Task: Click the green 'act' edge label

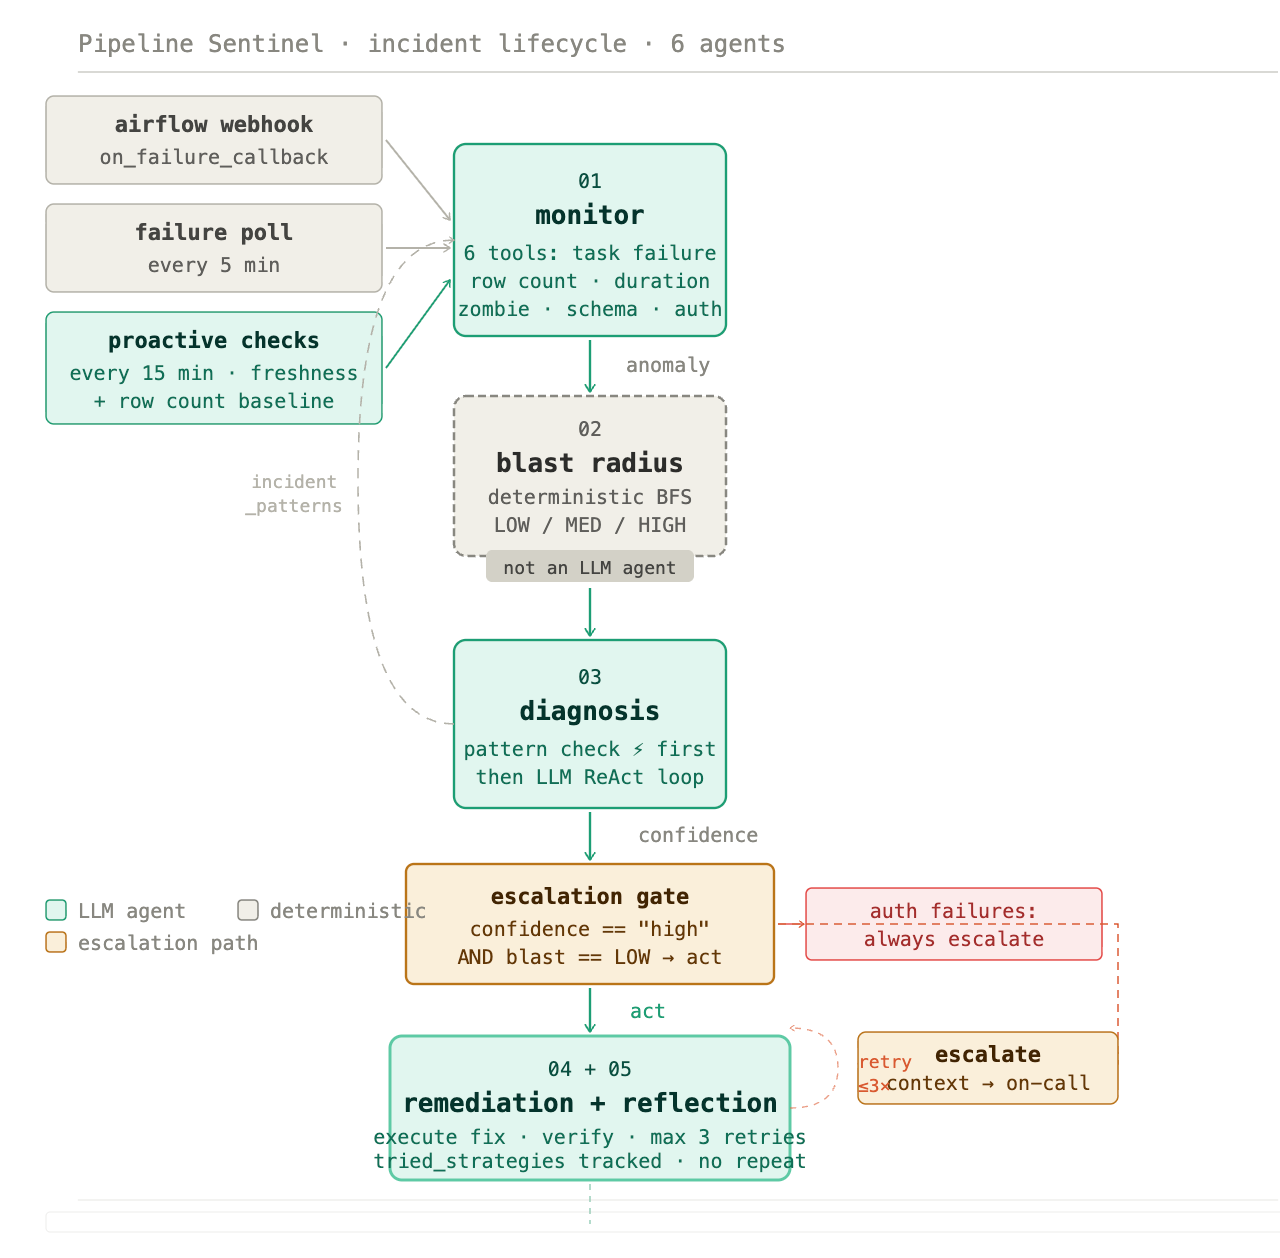Action: [647, 1011]
